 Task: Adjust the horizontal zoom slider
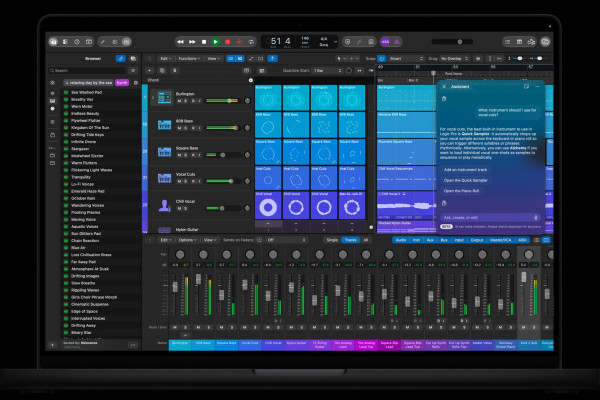(x=539, y=59)
